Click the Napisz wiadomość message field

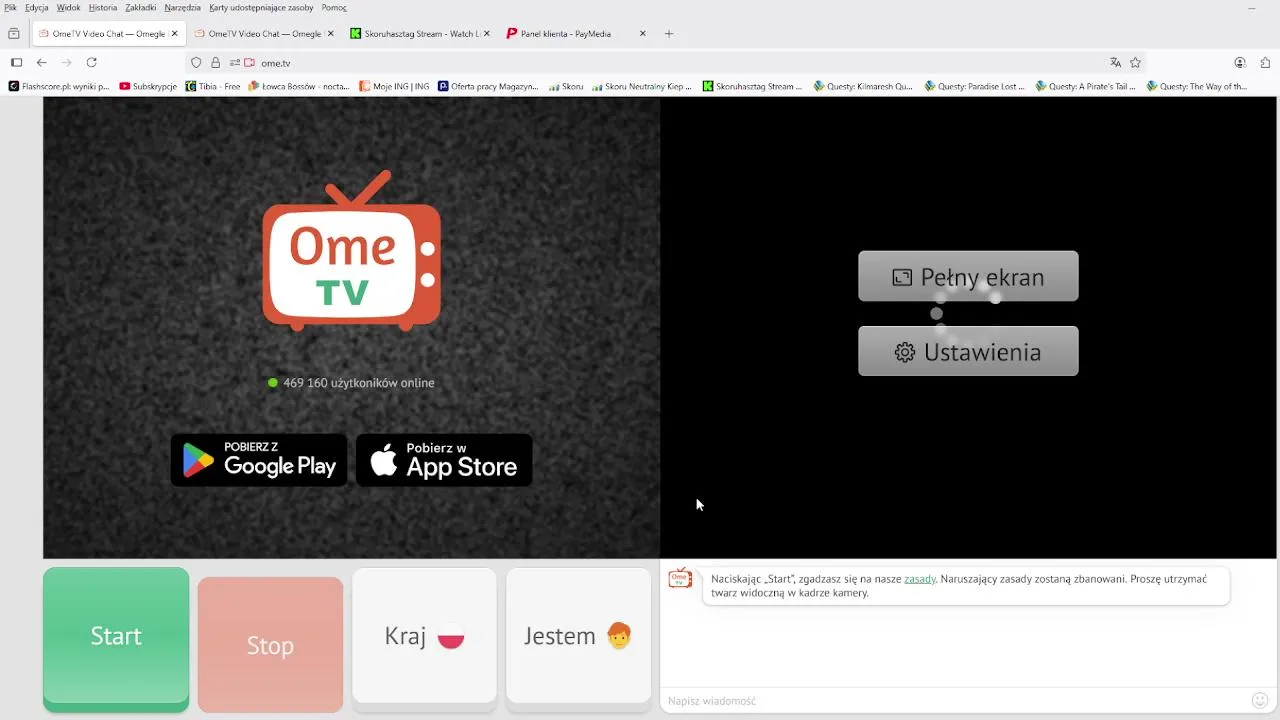point(955,701)
